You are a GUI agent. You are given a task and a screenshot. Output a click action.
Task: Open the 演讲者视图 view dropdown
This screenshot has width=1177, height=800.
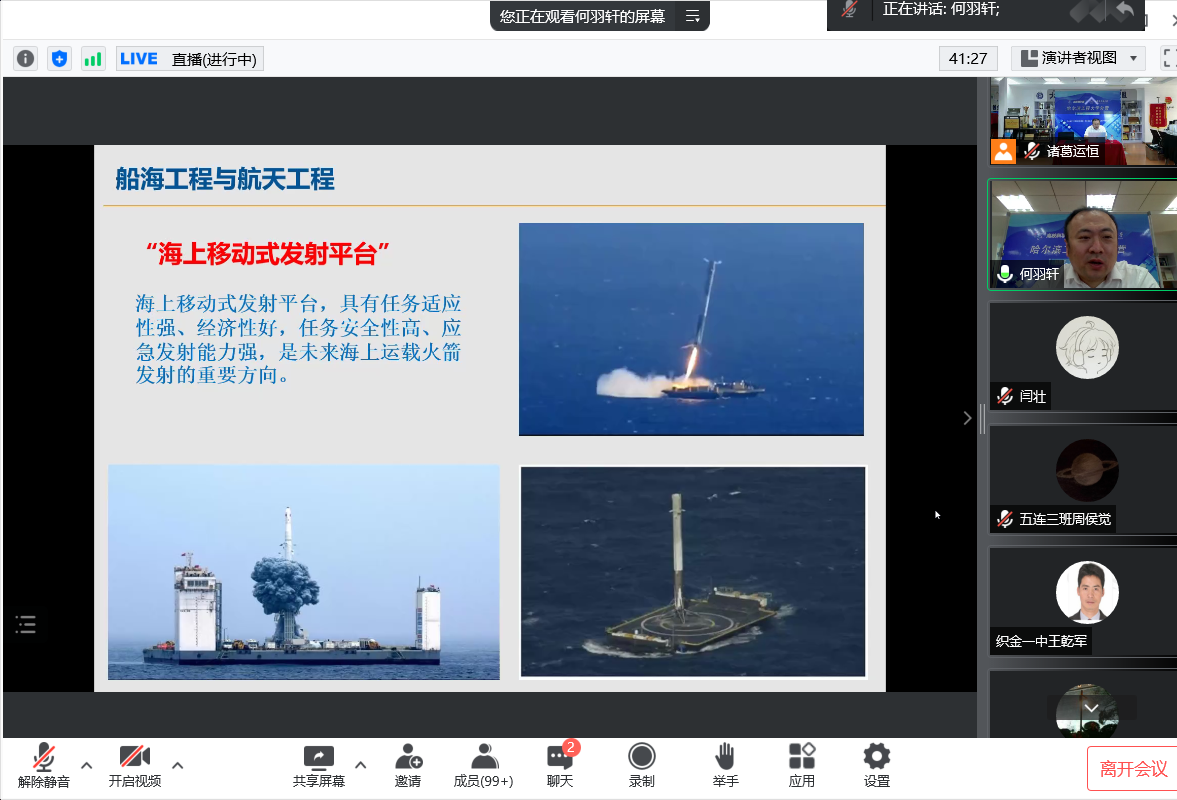pos(1078,59)
